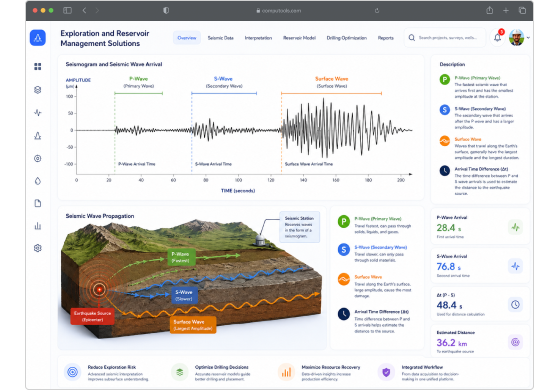Click the clock icon on Δt card
560x390 pixels.
[x=515, y=305]
